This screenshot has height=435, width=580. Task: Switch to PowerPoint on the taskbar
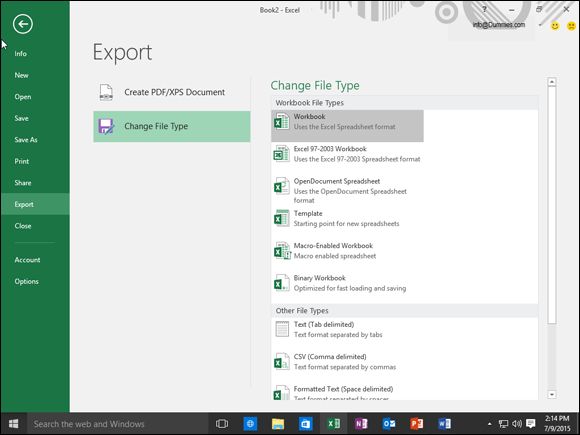coord(417,424)
